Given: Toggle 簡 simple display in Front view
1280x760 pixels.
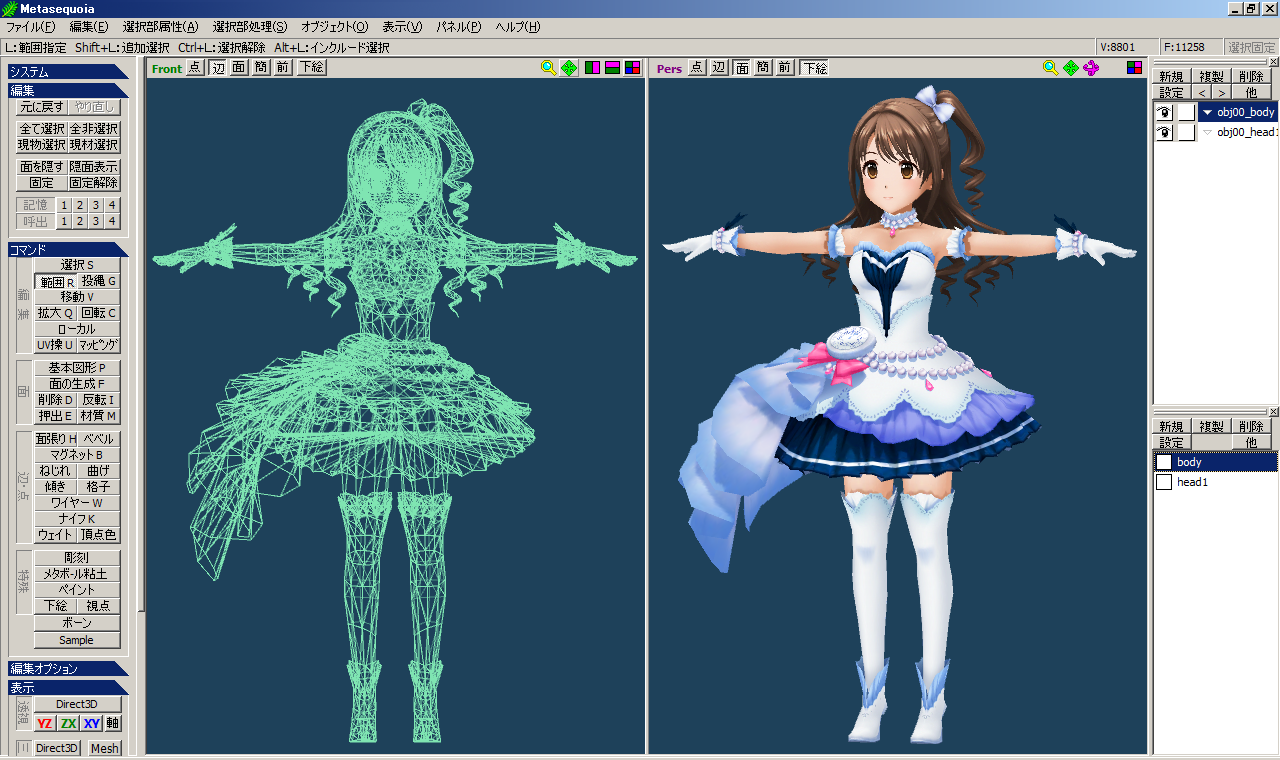Looking at the screenshot, I should [x=261, y=68].
